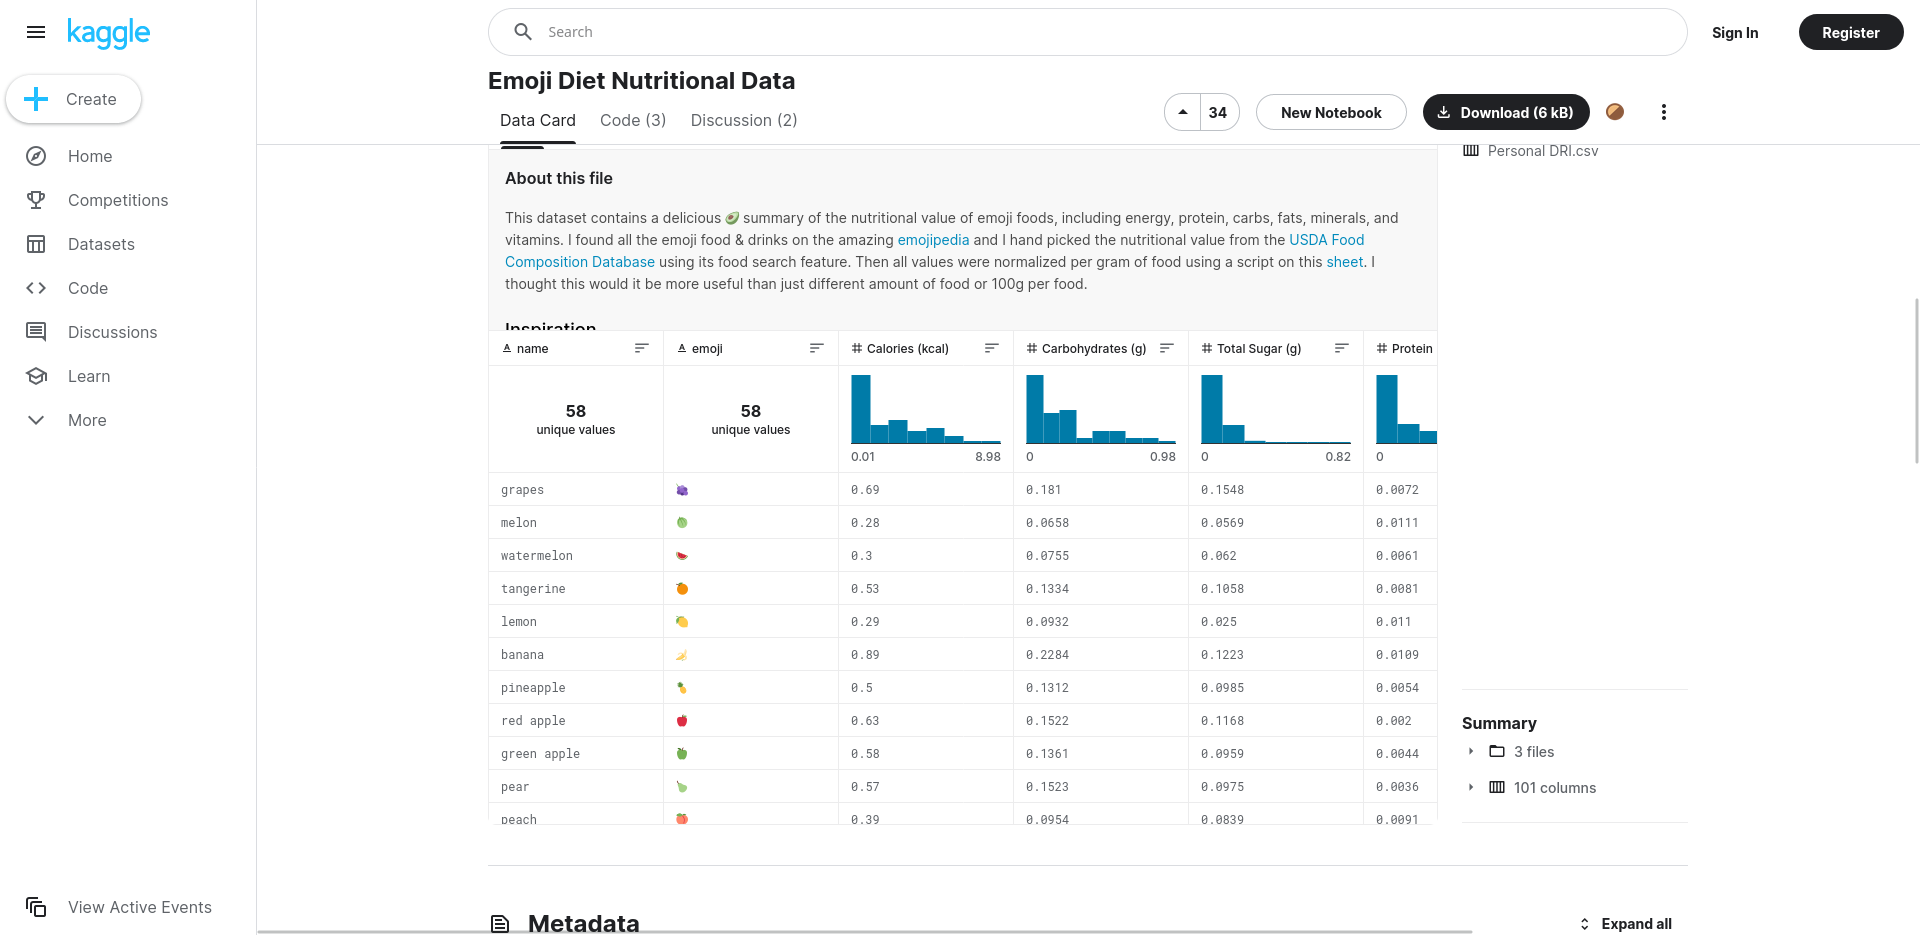Viewport: 1920px width, 935px height.
Task: Open the emojipedia link
Action: pyautogui.click(x=934, y=240)
